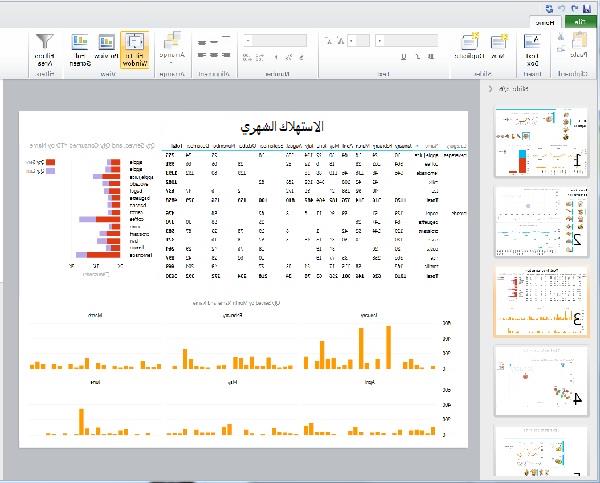600x483 pixels.
Task: Insert a Text Box
Action: (x=532, y=50)
